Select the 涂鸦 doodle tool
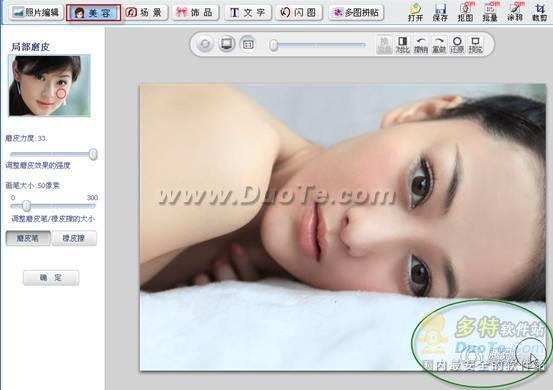 [x=515, y=12]
